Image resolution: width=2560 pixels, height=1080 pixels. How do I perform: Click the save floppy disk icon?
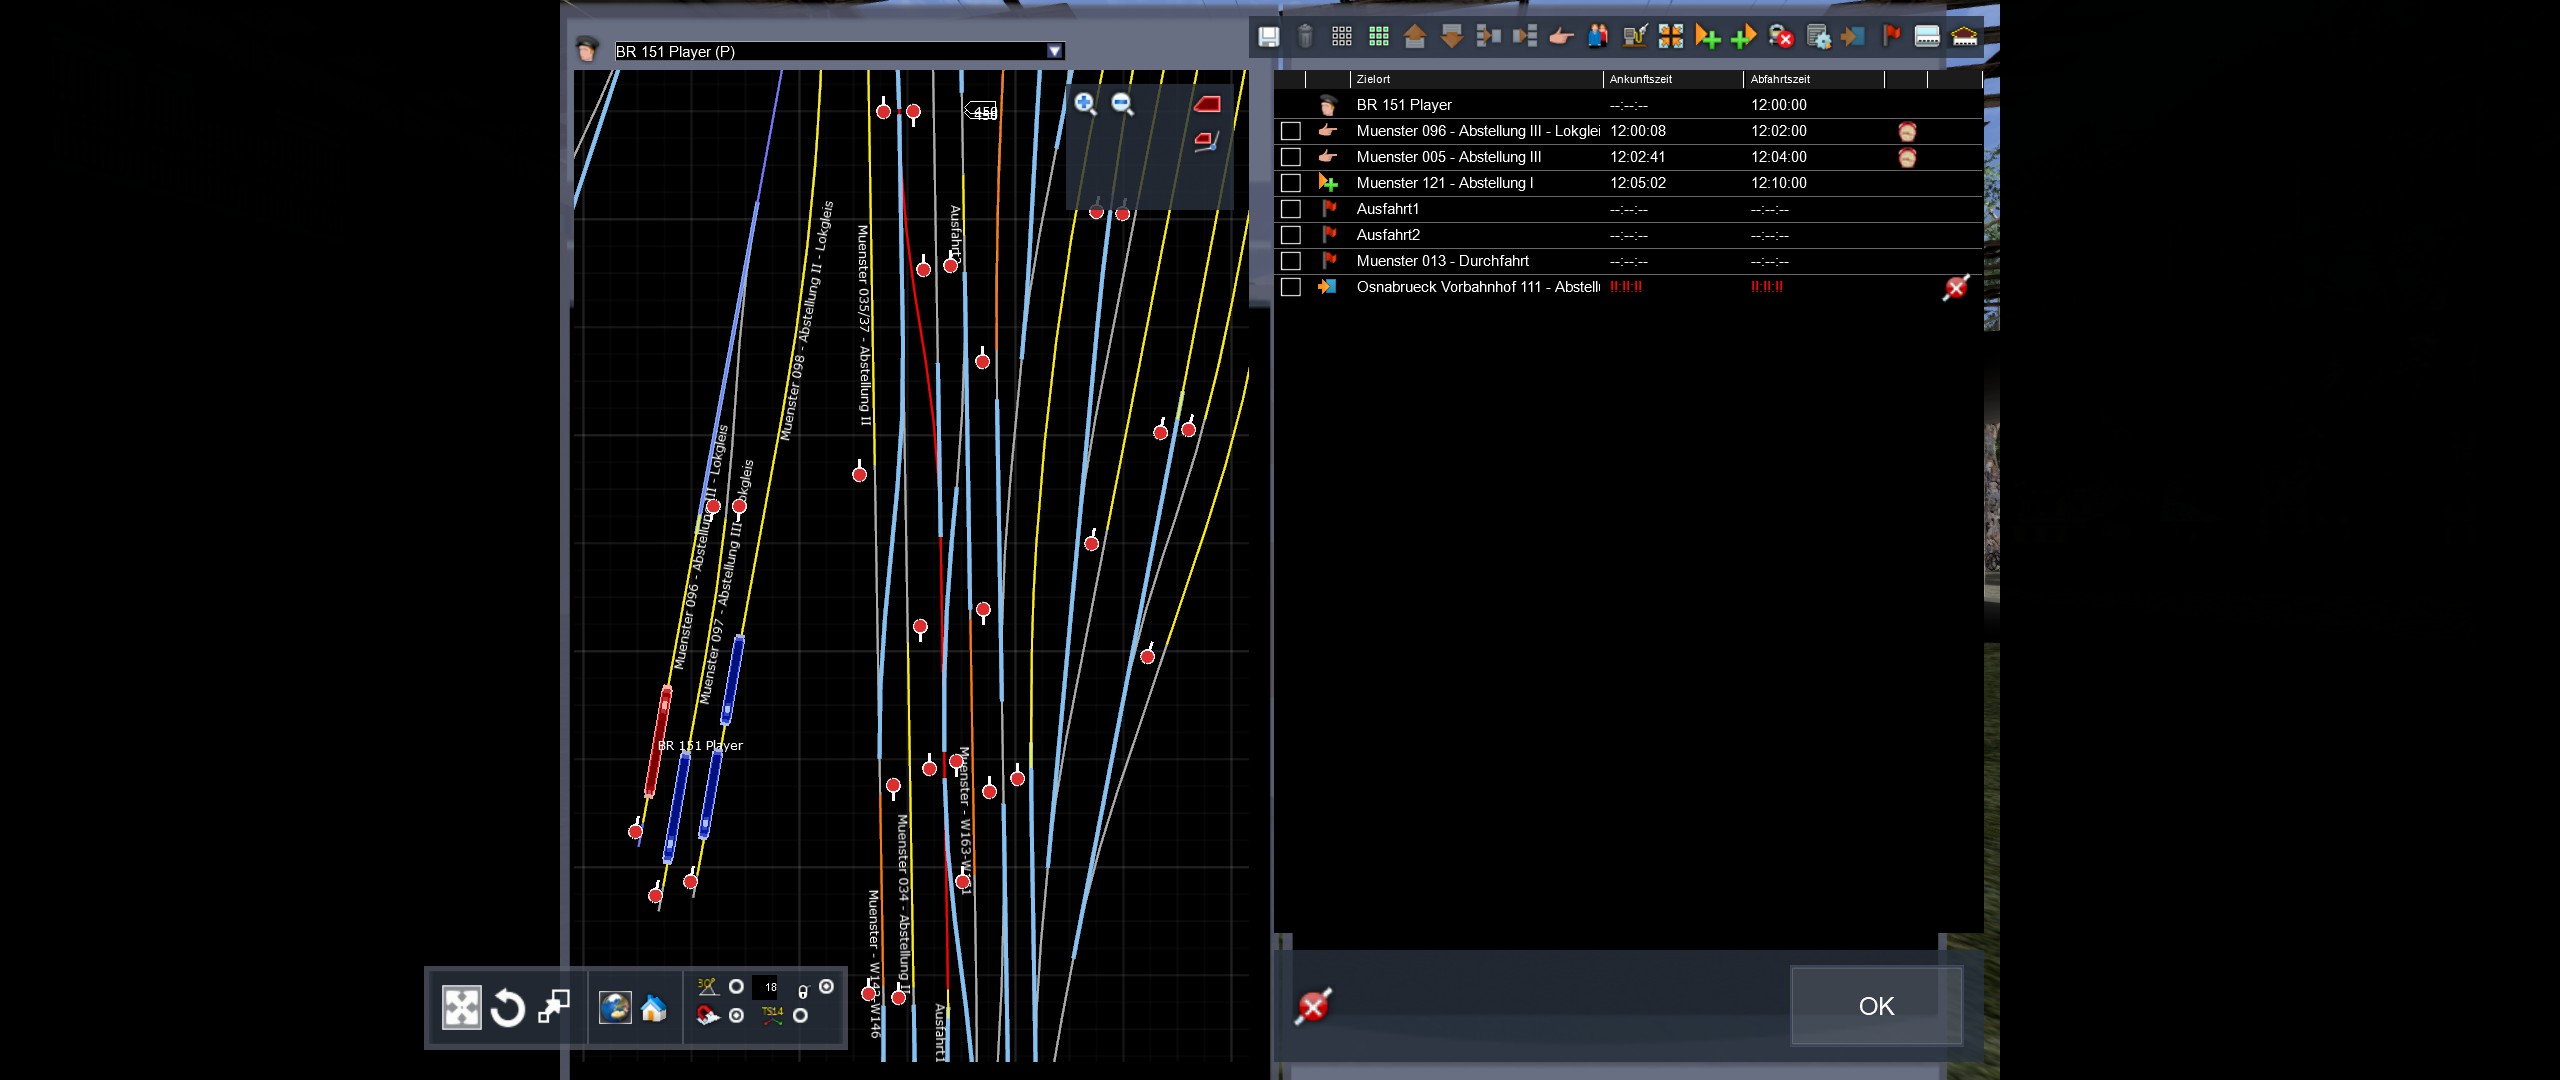1268,38
